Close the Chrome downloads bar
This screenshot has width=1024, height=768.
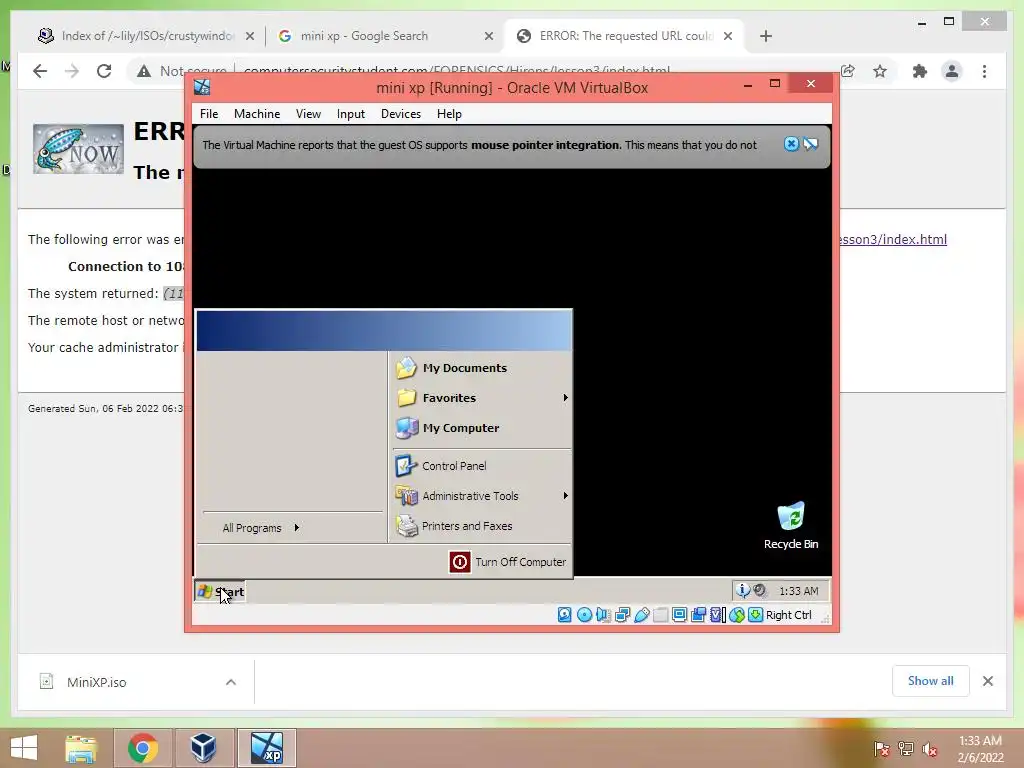(x=987, y=681)
